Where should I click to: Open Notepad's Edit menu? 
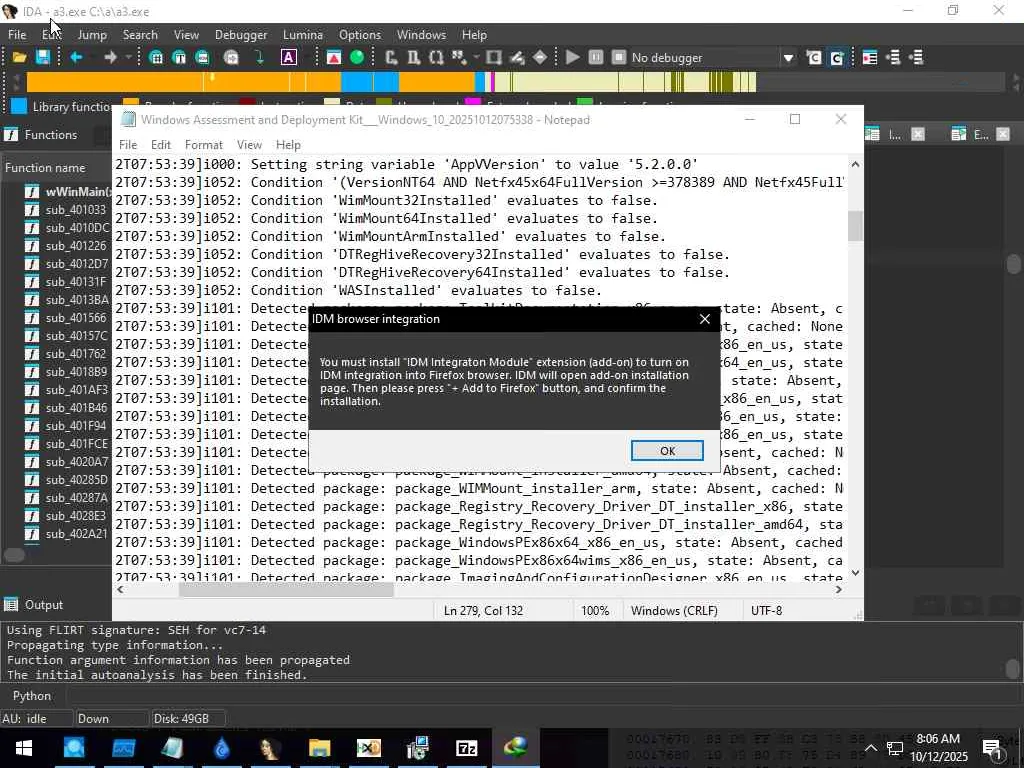(161, 144)
